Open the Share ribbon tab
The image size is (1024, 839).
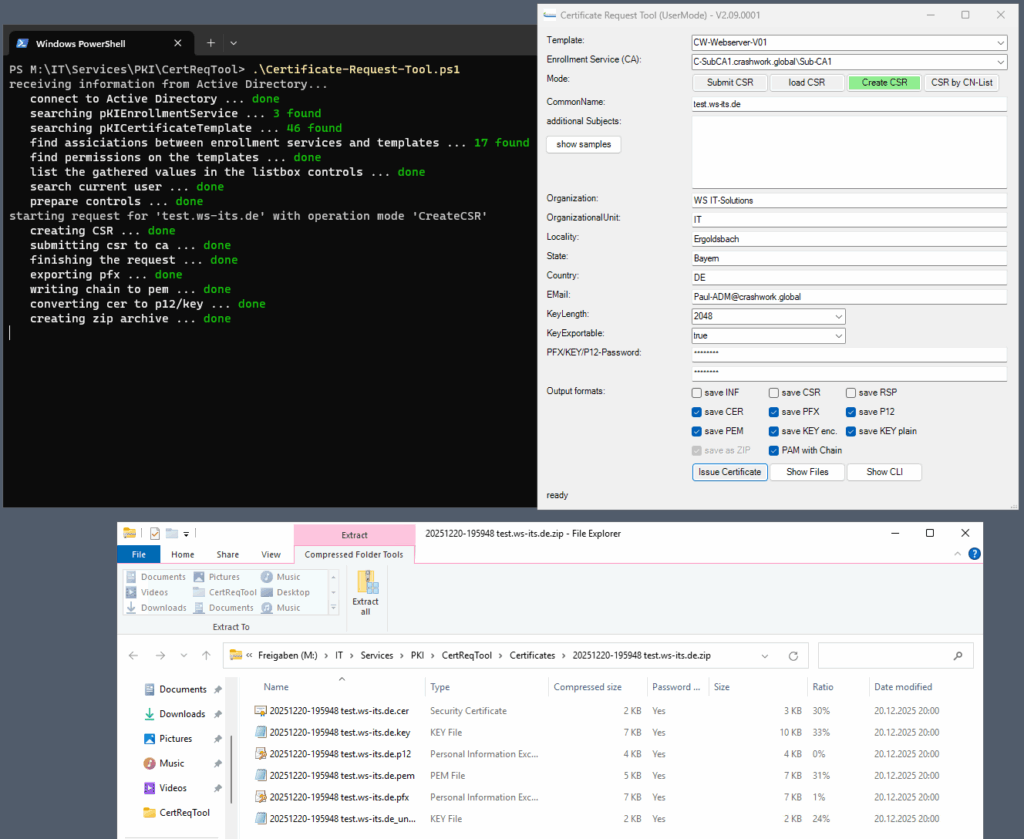coord(228,554)
